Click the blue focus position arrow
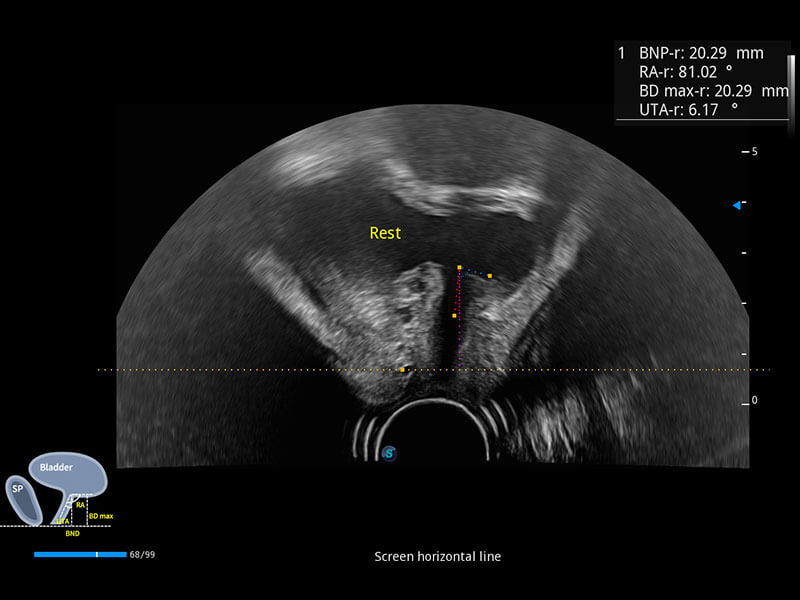 (x=736, y=205)
